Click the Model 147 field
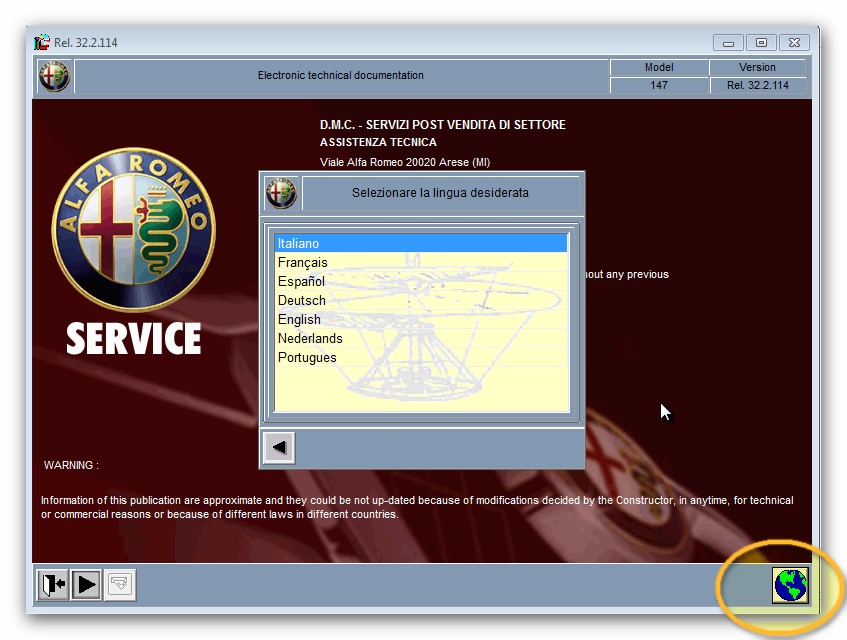Viewport: 847px width, 640px height. pos(658,85)
